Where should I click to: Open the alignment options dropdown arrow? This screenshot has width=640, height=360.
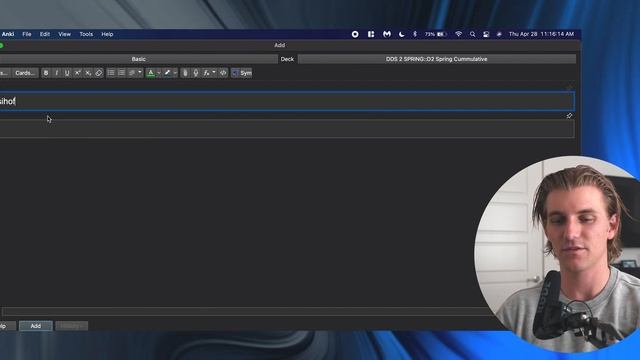coord(140,73)
